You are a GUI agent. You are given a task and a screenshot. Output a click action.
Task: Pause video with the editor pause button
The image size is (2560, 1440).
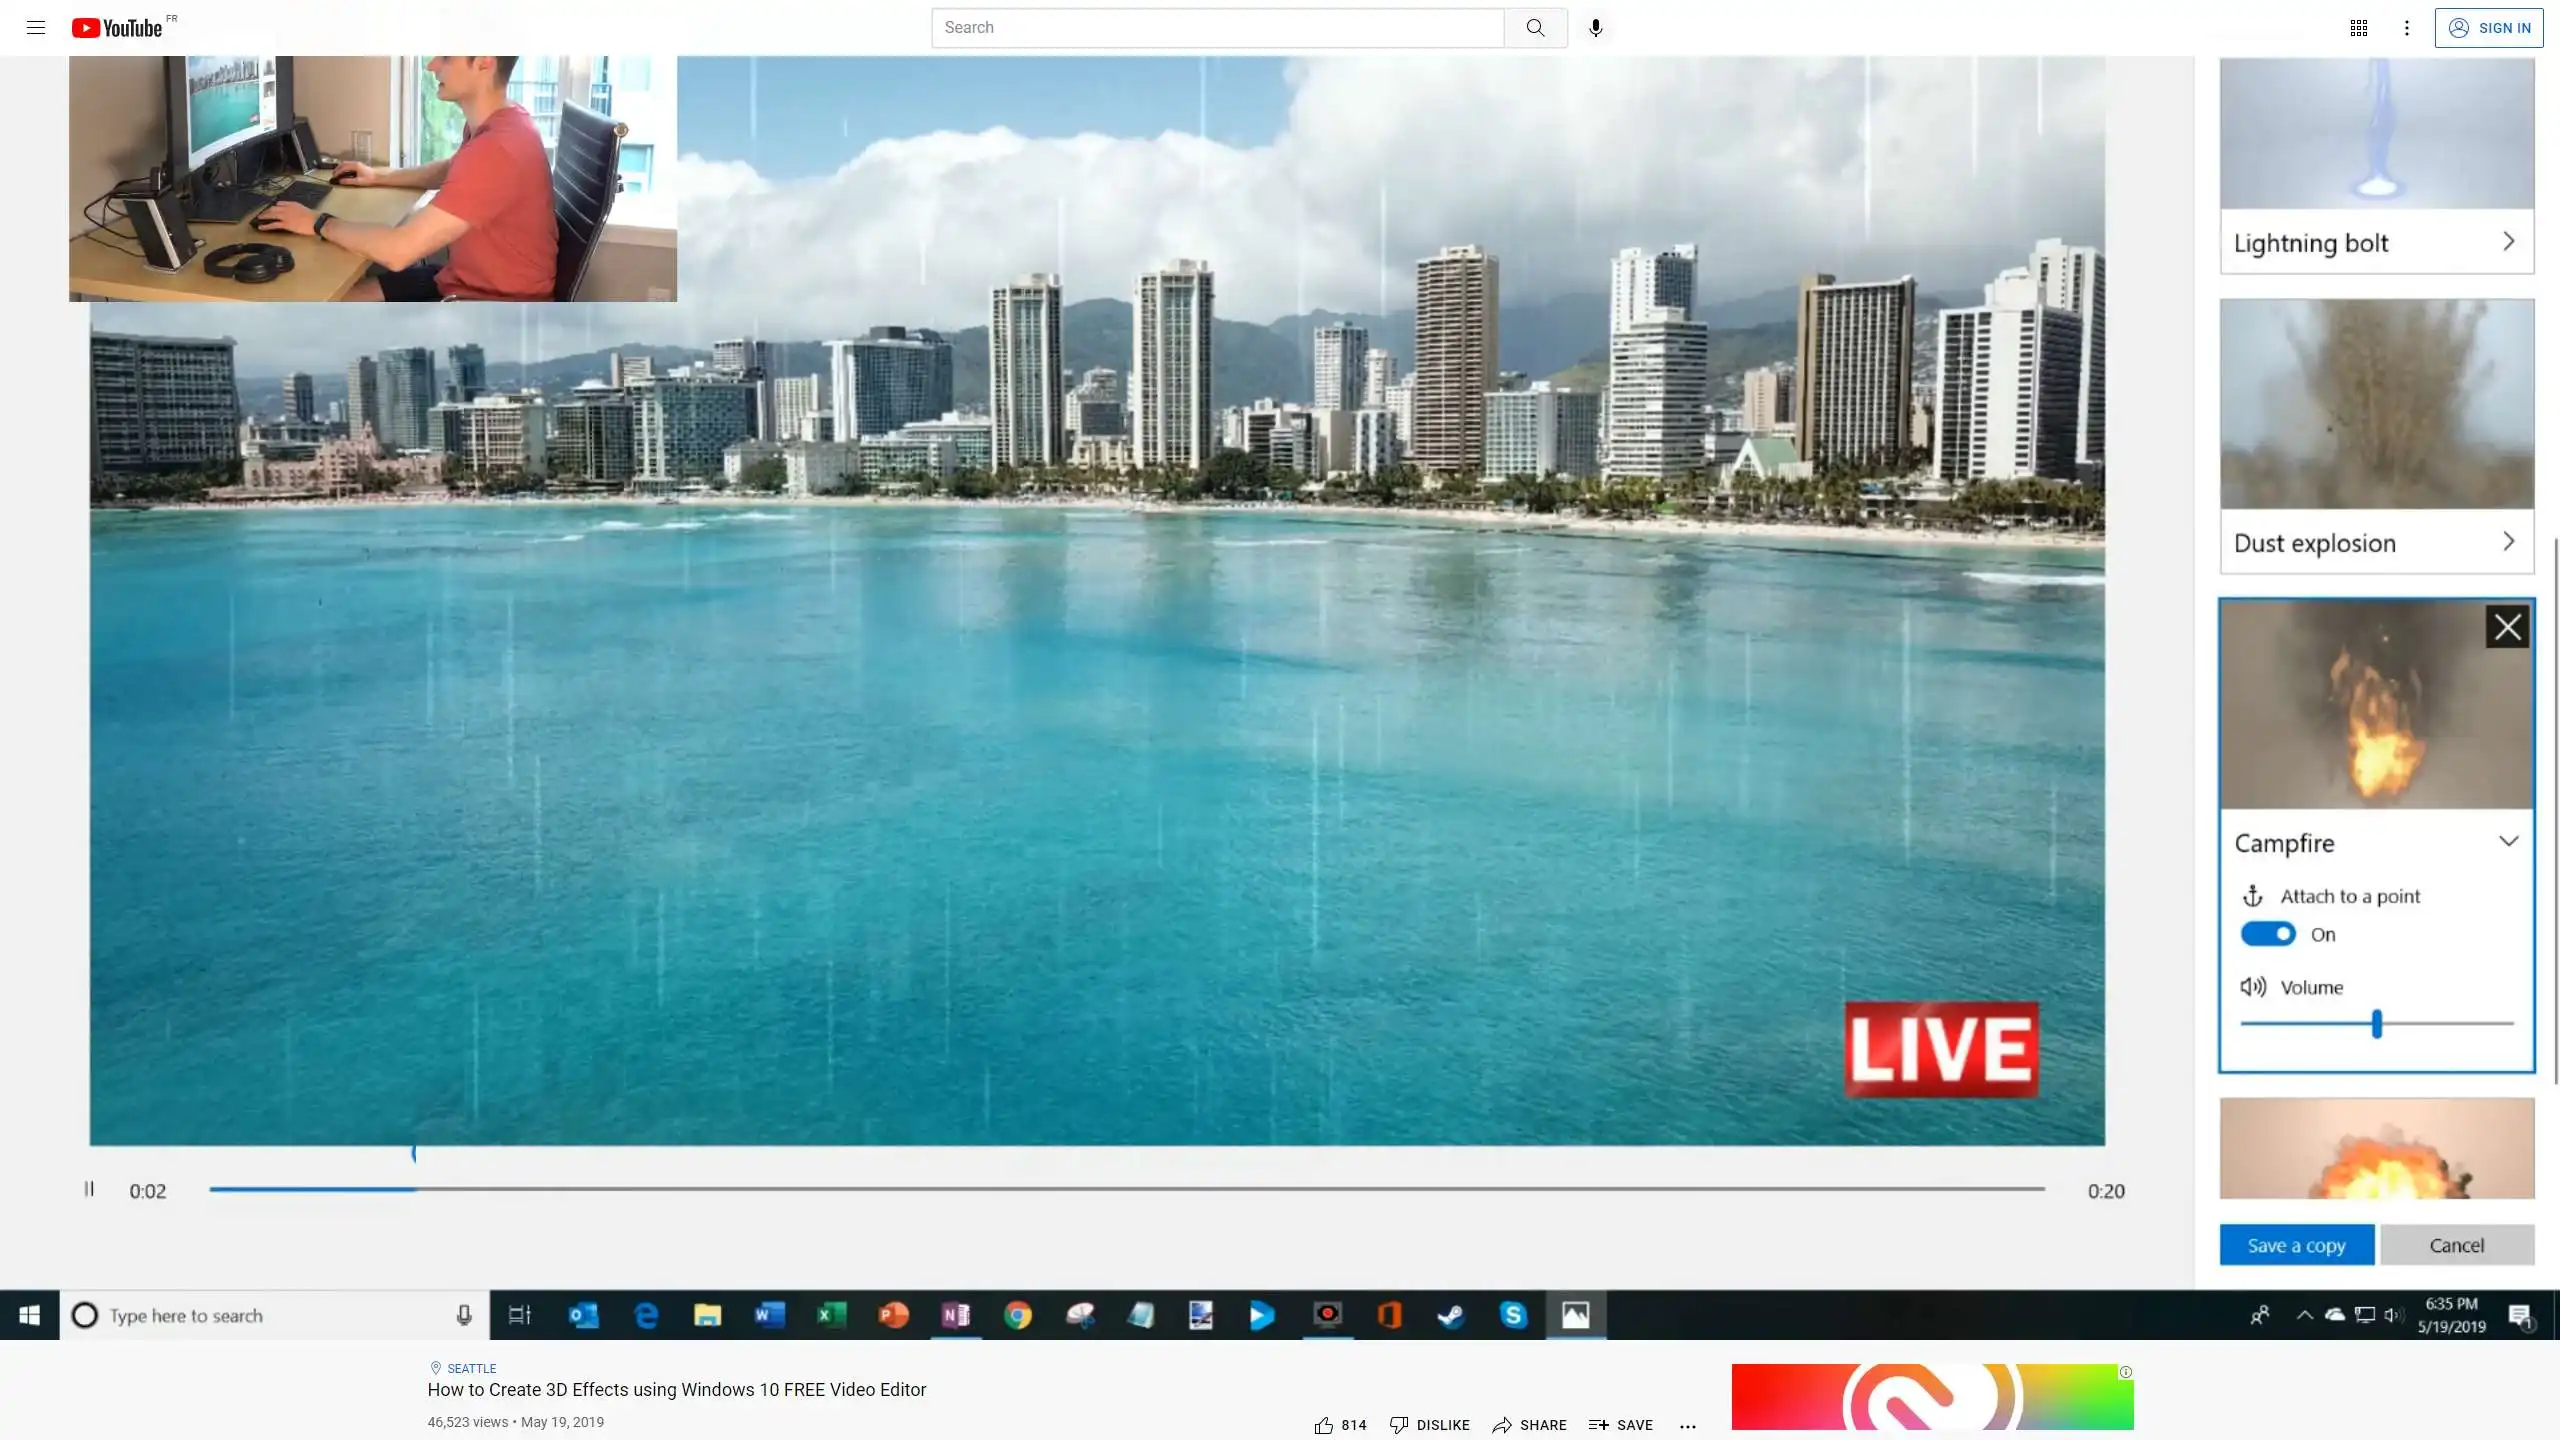[89, 1189]
